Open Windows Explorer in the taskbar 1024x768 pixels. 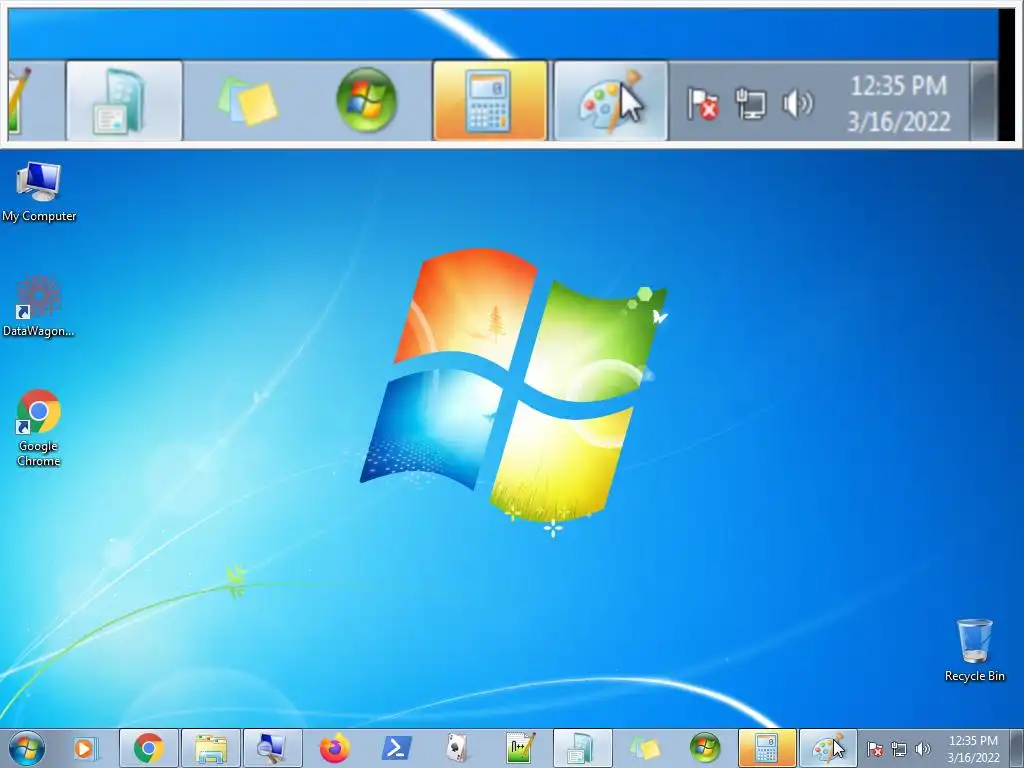210,748
